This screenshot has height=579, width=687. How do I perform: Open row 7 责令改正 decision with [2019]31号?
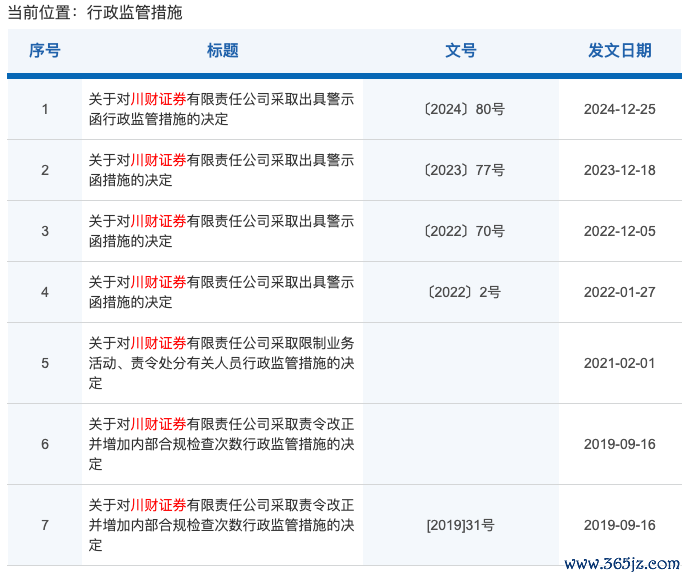pyautogui.click(x=221, y=525)
